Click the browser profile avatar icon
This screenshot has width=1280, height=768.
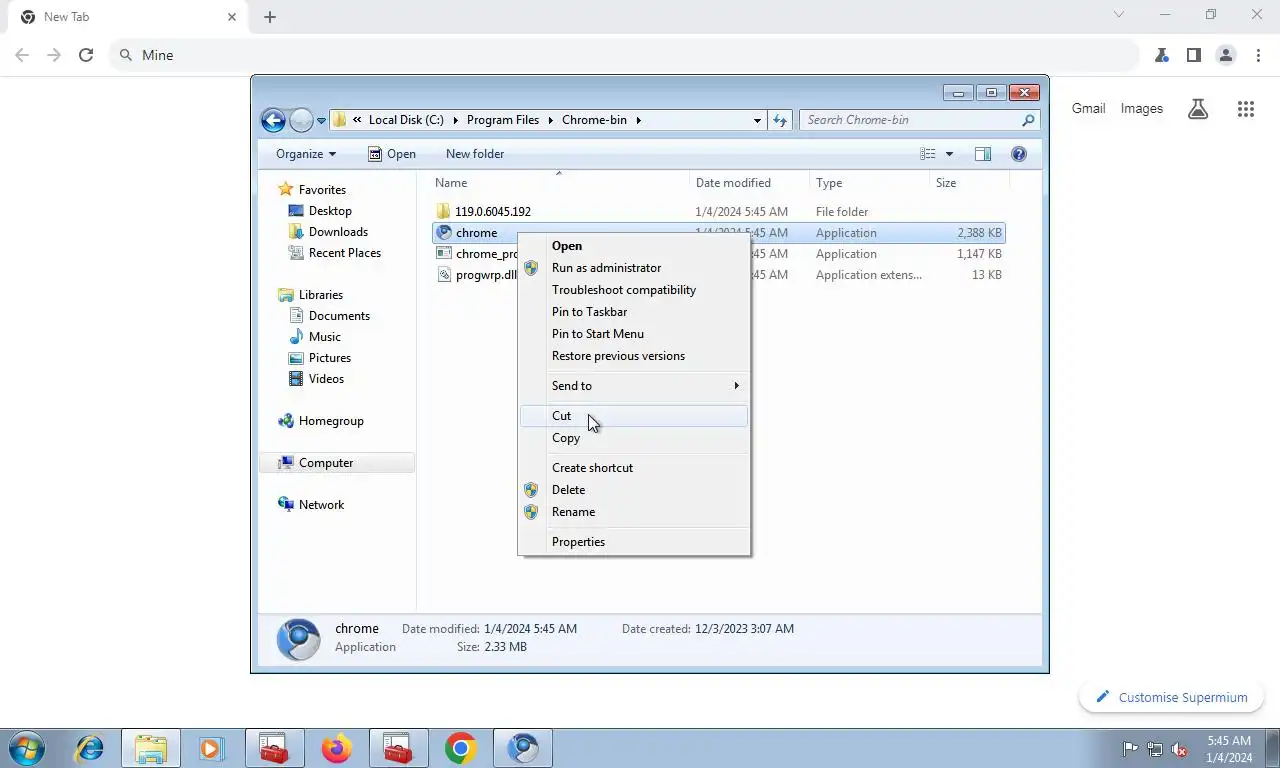click(x=1225, y=55)
